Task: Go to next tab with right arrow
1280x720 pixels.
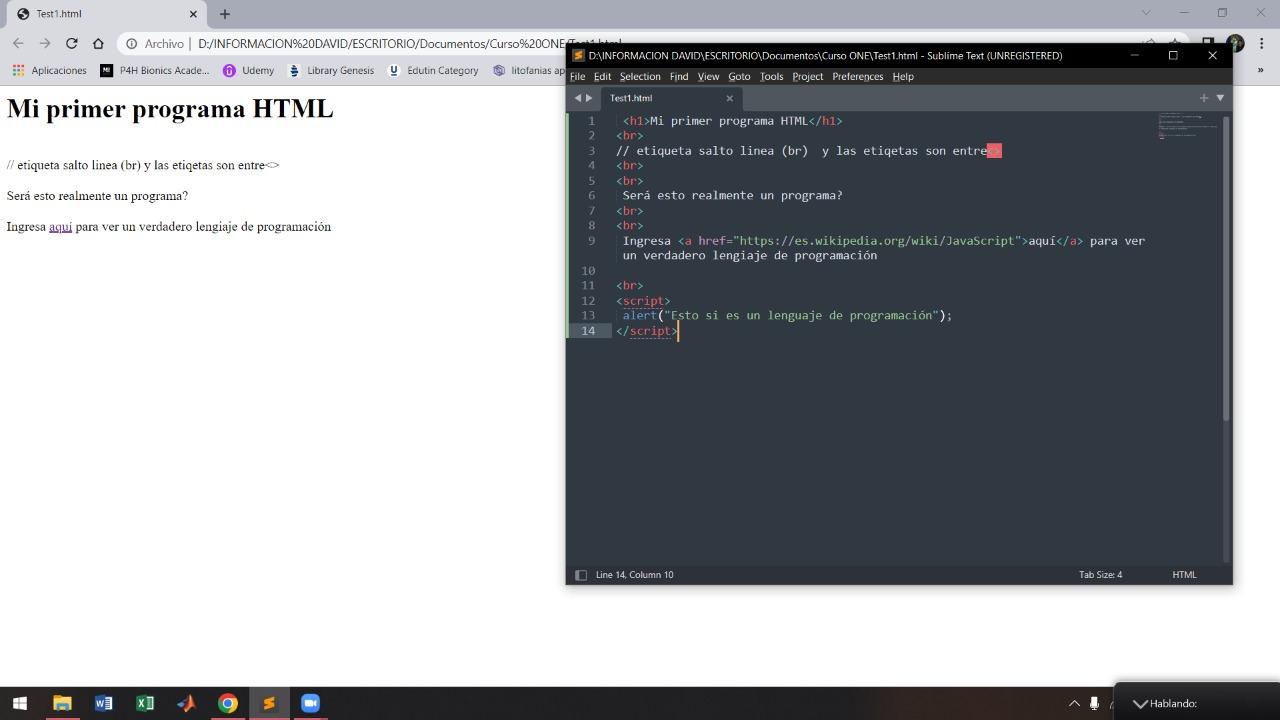Action: click(x=589, y=98)
